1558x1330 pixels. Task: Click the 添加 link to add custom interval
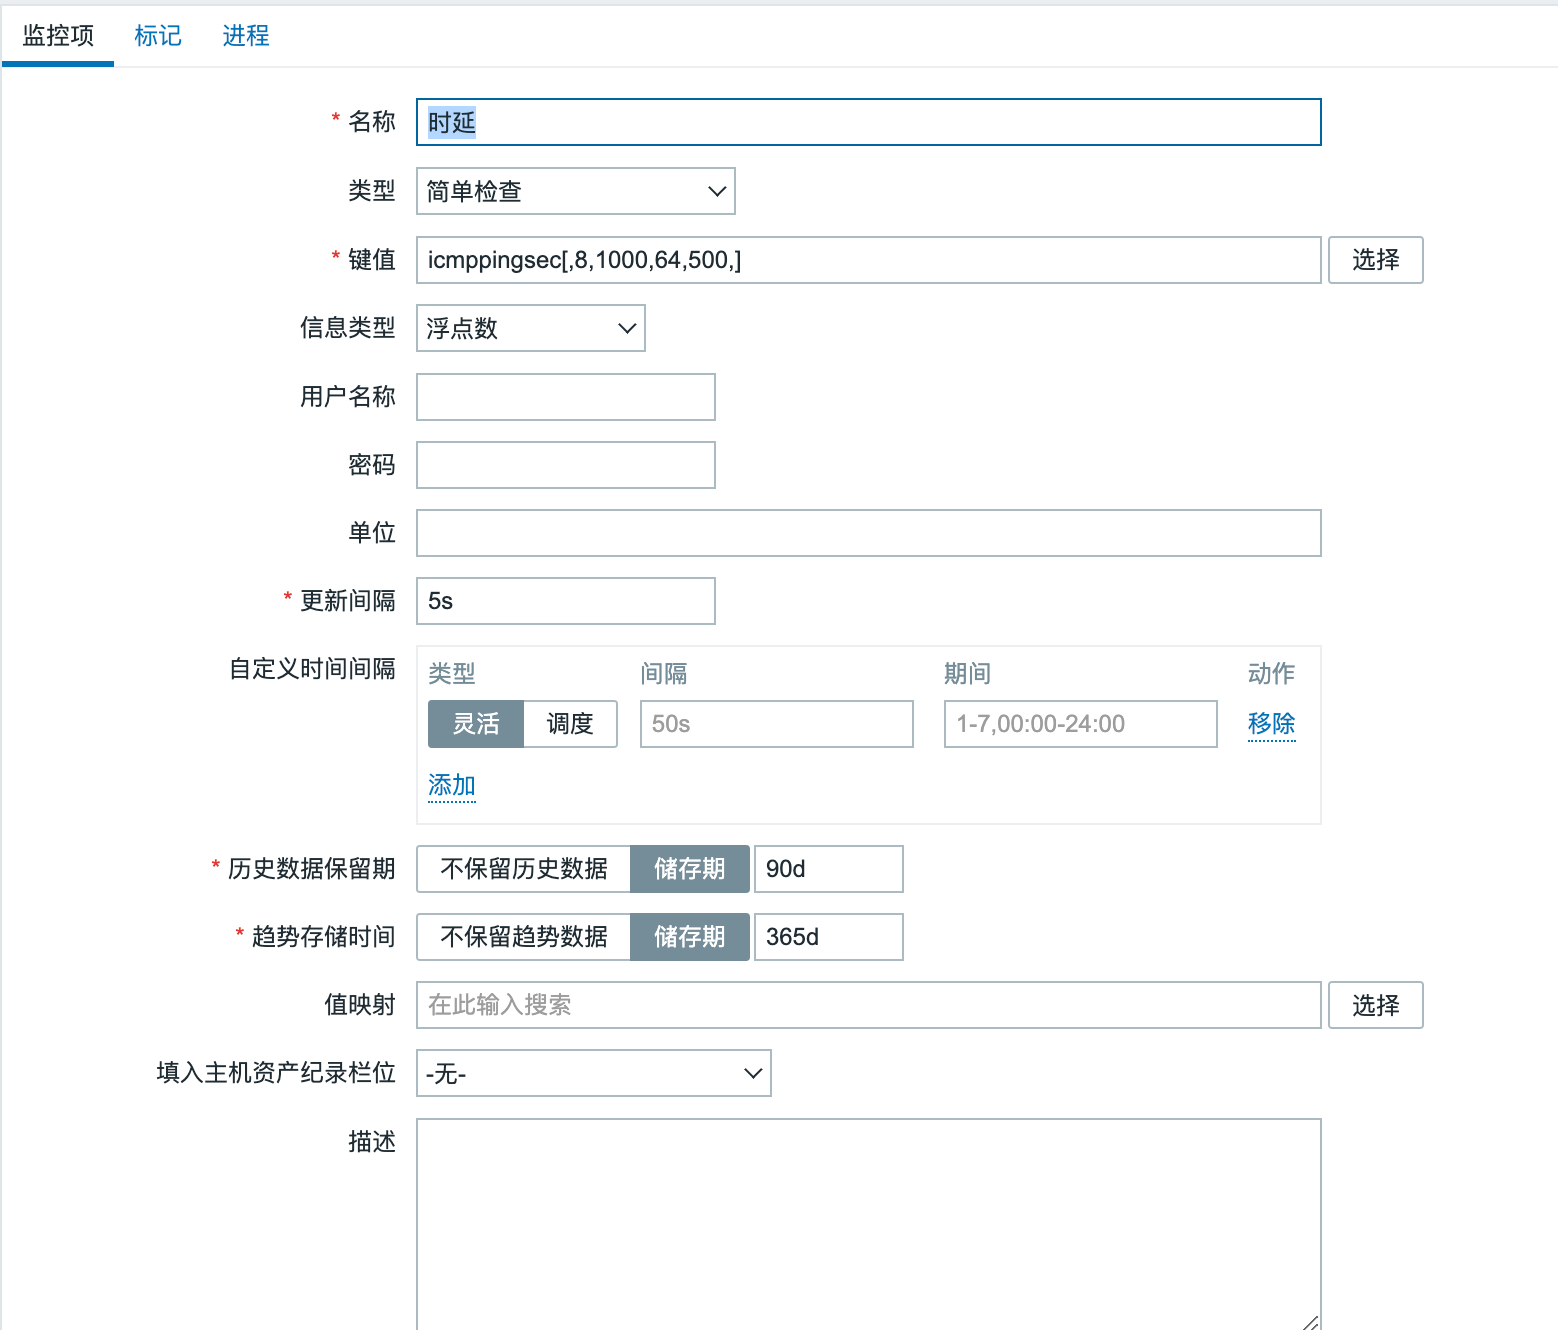[x=451, y=785]
